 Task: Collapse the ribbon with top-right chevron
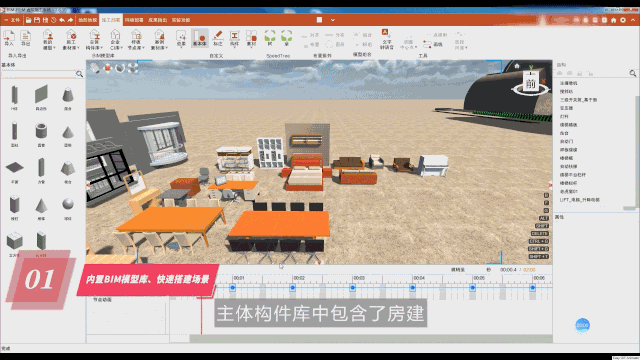pos(633,20)
